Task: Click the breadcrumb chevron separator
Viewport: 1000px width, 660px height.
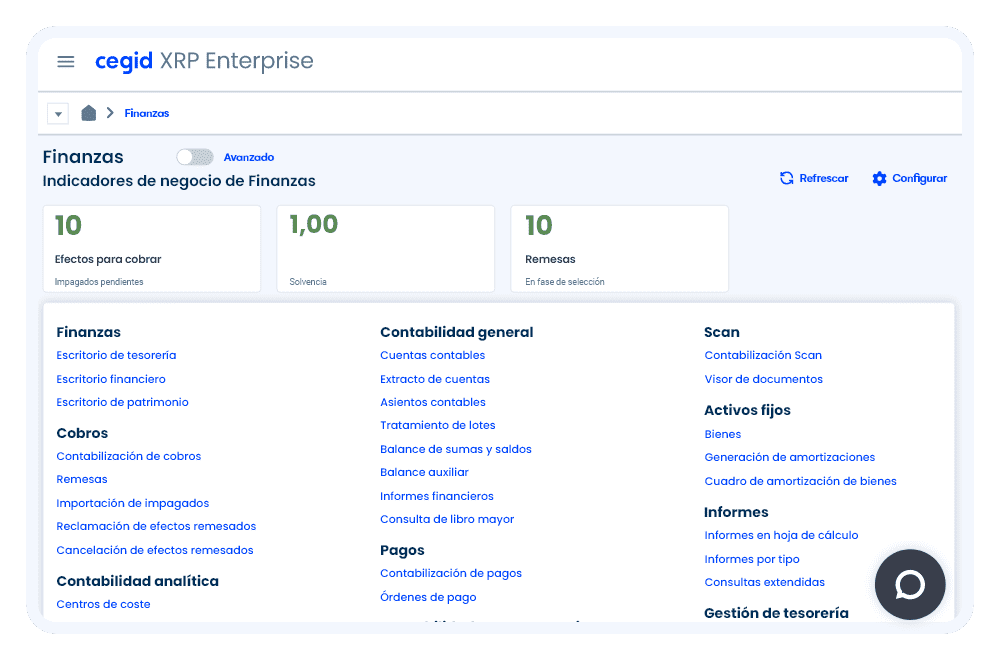Action: point(110,113)
